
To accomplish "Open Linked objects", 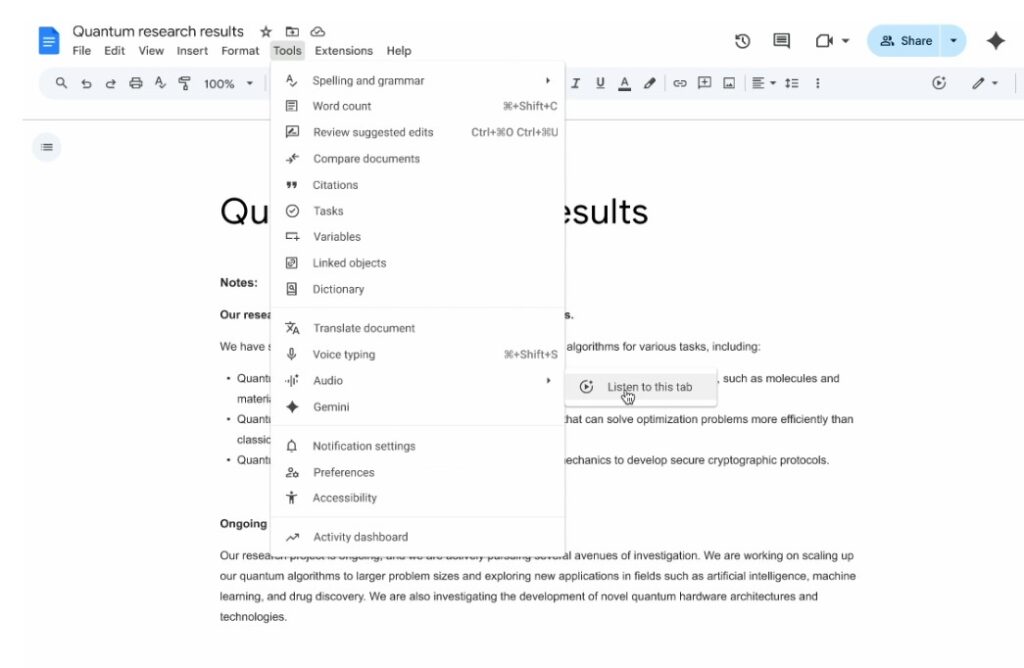I will [418, 262].
